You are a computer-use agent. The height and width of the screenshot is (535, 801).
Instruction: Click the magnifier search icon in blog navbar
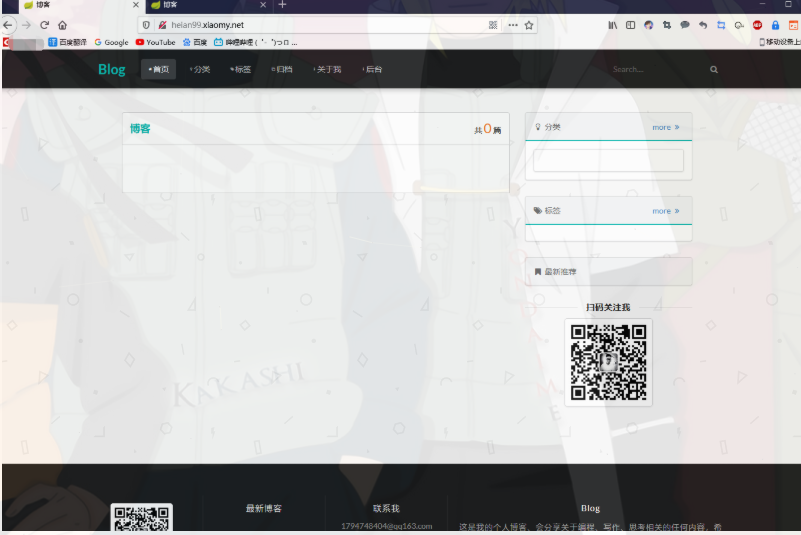pyautogui.click(x=714, y=69)
